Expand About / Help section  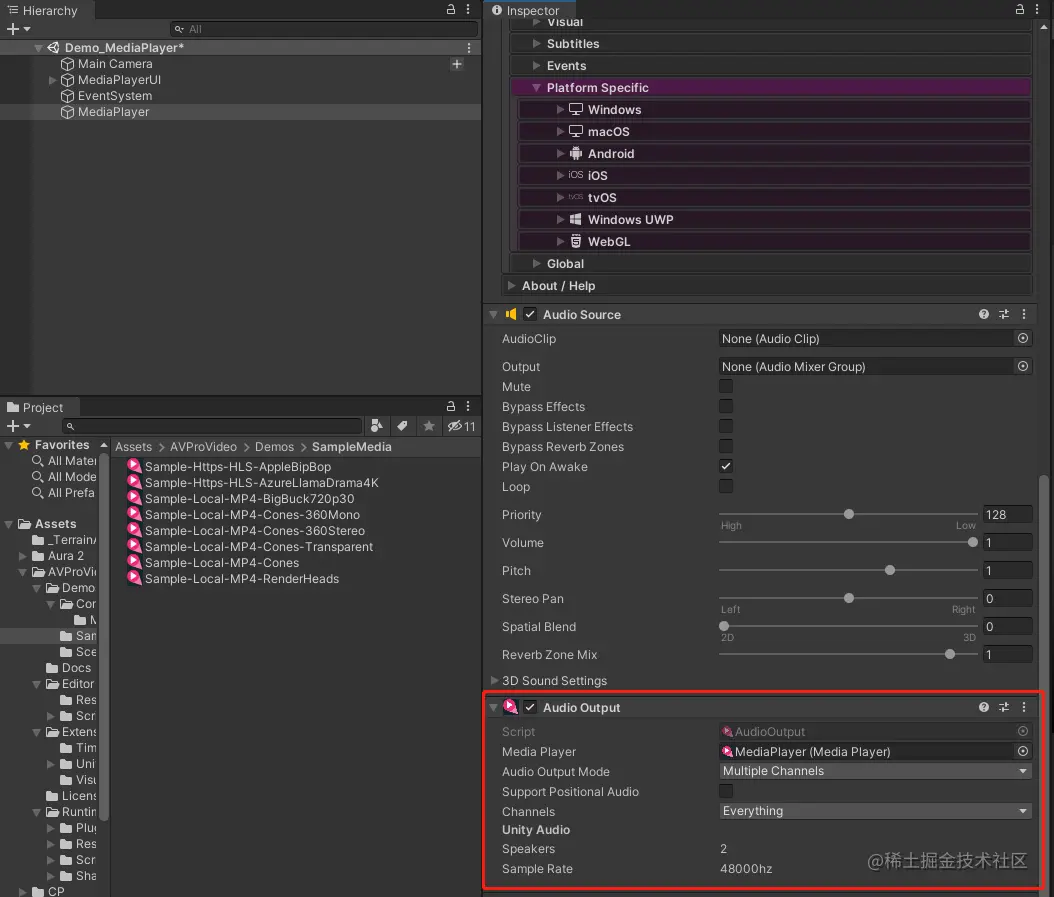[x=512, y=286]
